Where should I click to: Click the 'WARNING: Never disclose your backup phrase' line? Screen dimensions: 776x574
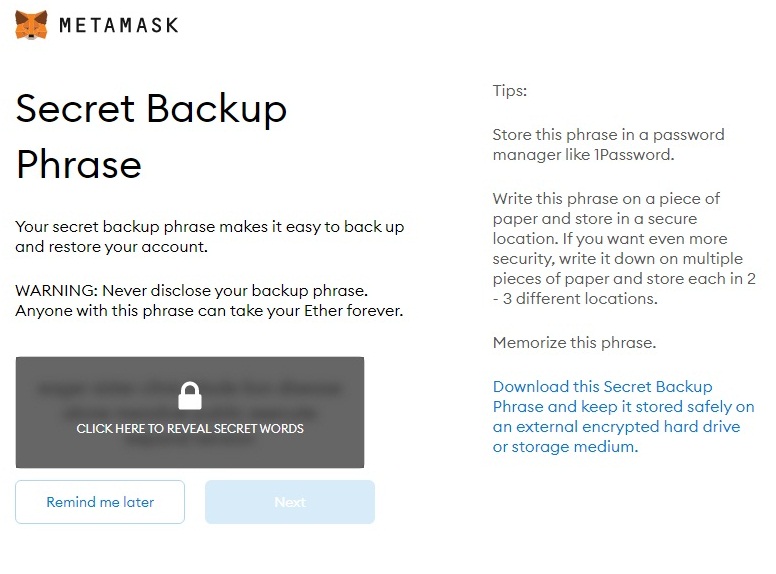point(191,290)
